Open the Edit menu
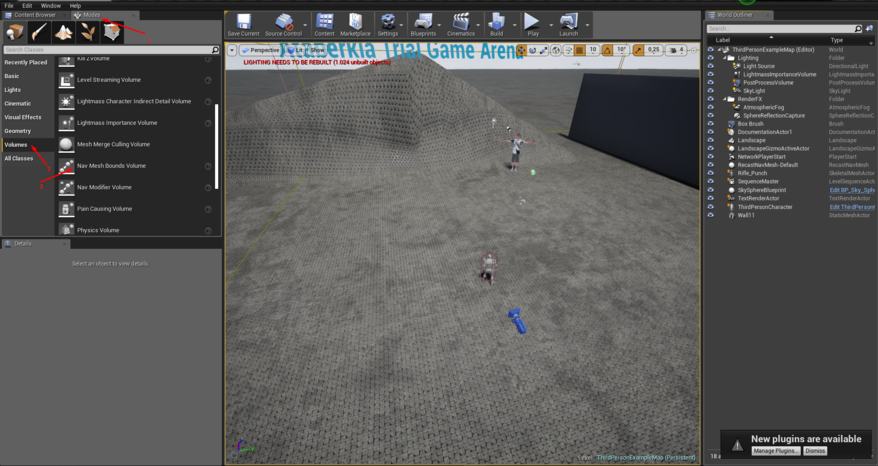This screenshot has width=878, height=466. click(27, 6)
